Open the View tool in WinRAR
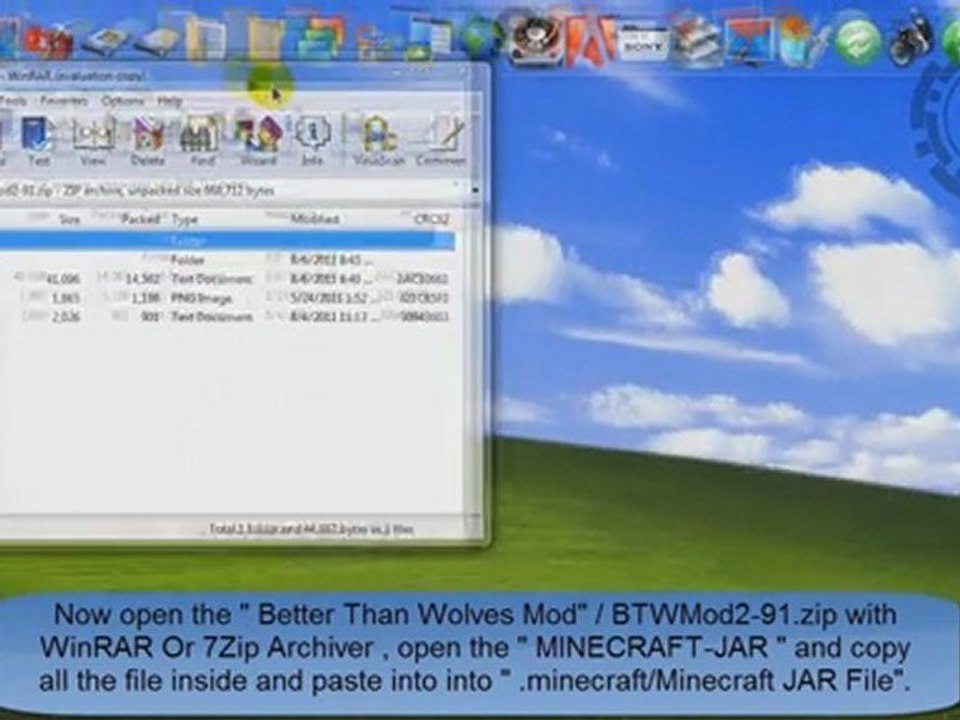Image resolution: width=960 pixels, height=720 pixels. [93, 141]
